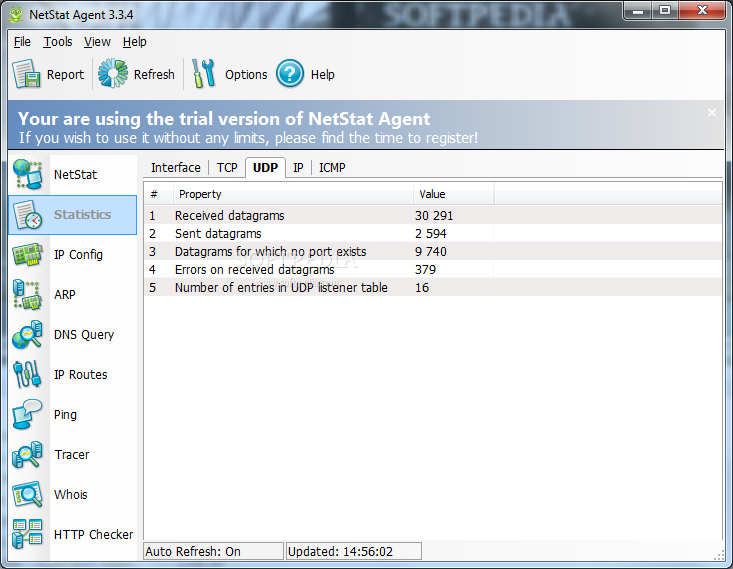The height and width of the screenshot is (569, 733).
Task: Click the blue Help question mark icon
Action: coord(290,74)
